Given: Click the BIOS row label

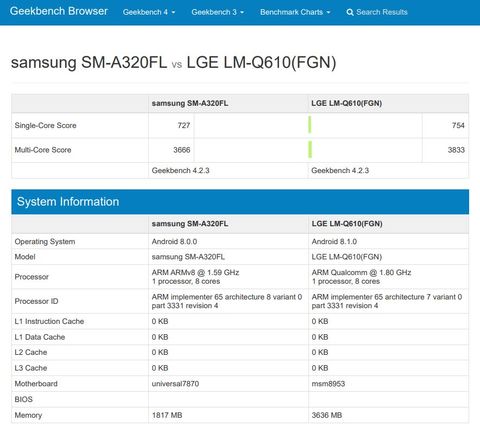Looking at the screenshot, I should pos(23,399).
